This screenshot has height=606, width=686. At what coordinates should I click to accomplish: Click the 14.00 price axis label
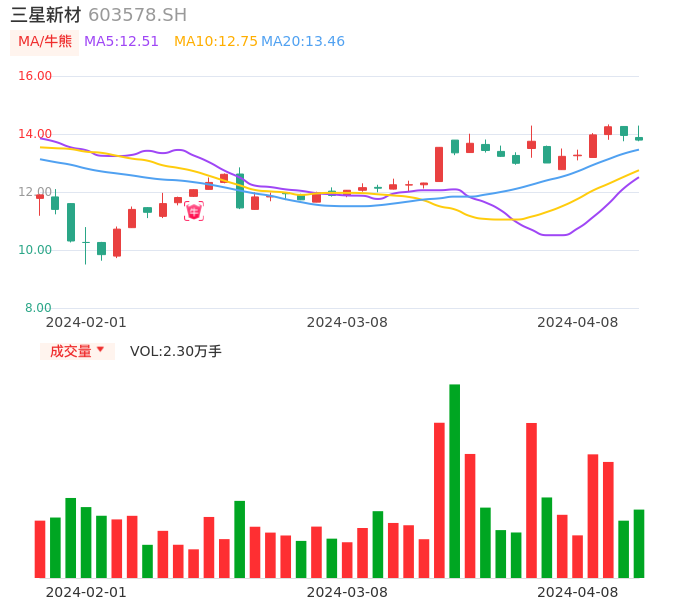35,134
